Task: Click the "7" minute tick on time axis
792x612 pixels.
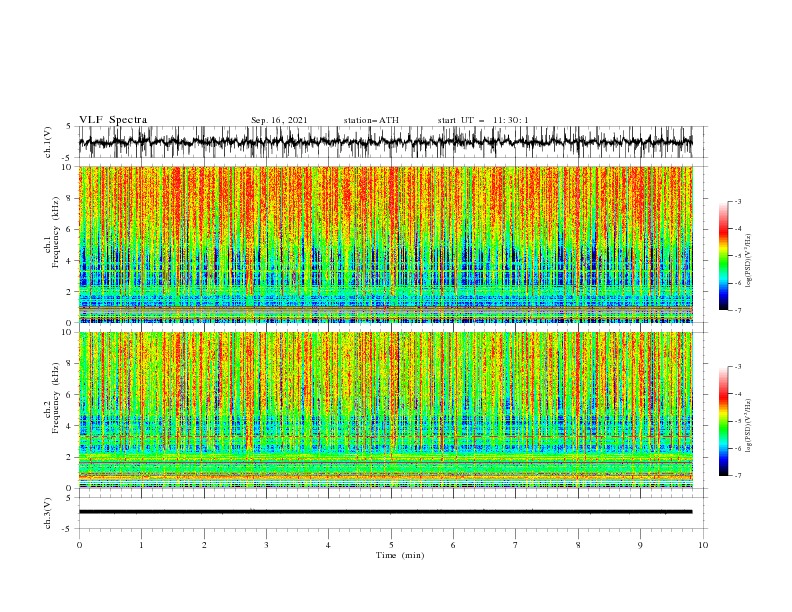Action: pyautogui.click(x=516, y=545)
